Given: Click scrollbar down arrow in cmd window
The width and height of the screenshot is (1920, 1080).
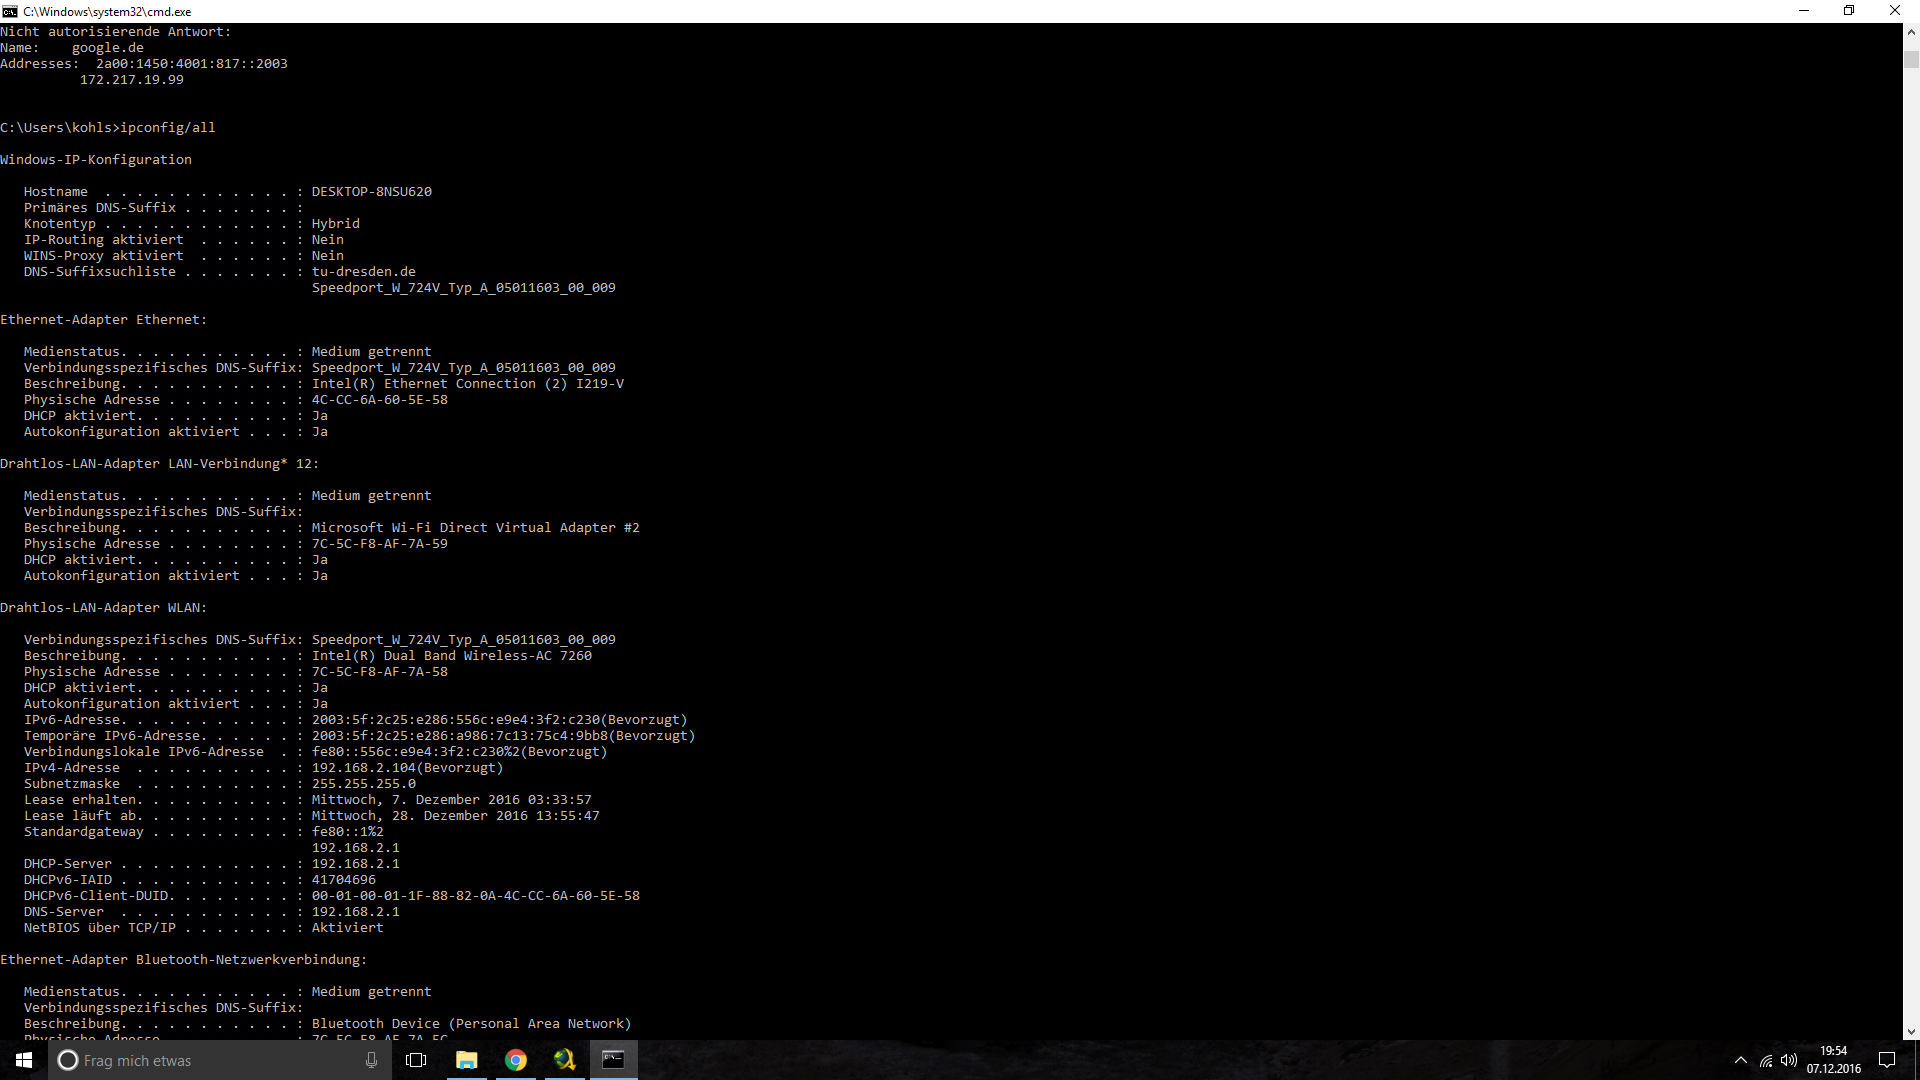Looking at the screenshot, I should (x=1911, y=1031).
